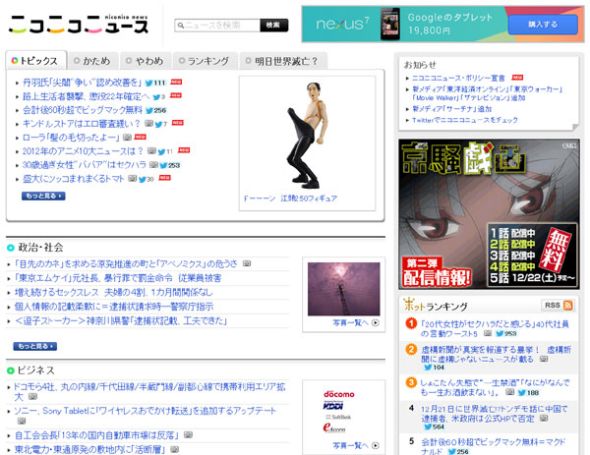Open 逗子ストーカー 神奈川県警 headline
Viewport: 590px width, 455px height.
click(121, 321)
